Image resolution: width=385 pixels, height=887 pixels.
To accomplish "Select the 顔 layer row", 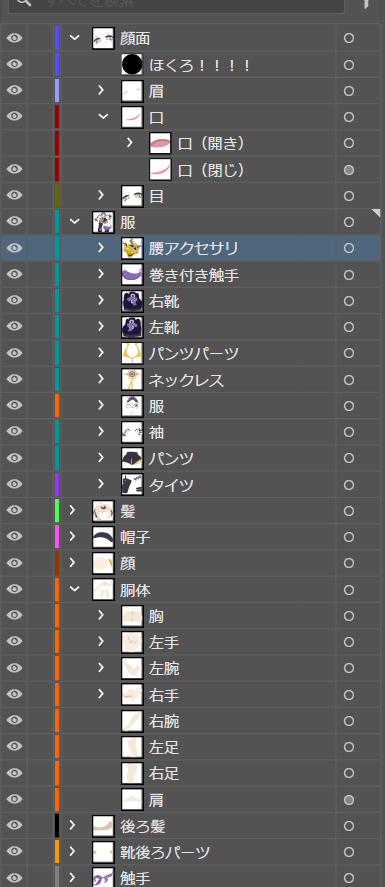I will click(x=191, y=563).
